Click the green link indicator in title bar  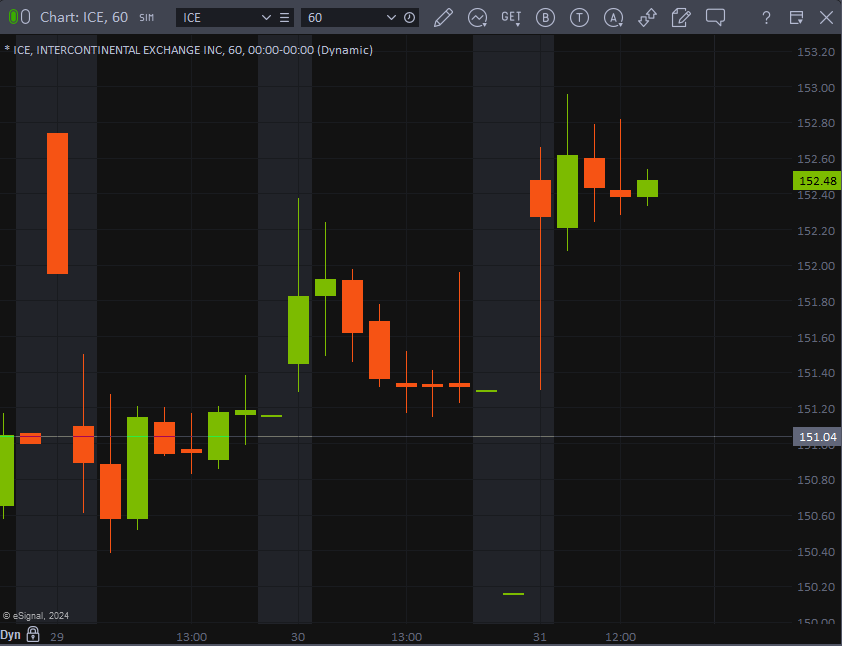14,17
